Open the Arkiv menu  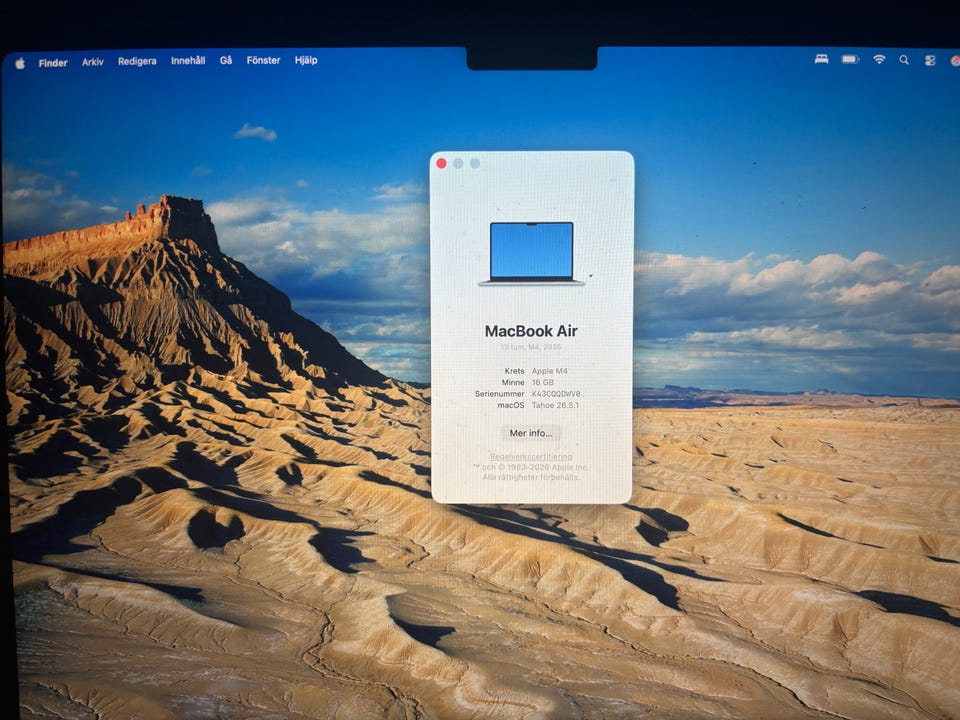click(x=92, y=62)
